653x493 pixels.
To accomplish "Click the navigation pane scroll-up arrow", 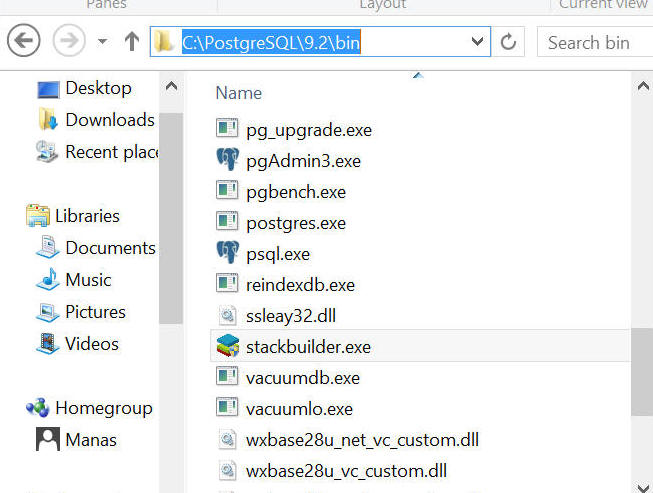I will point(171,86).
